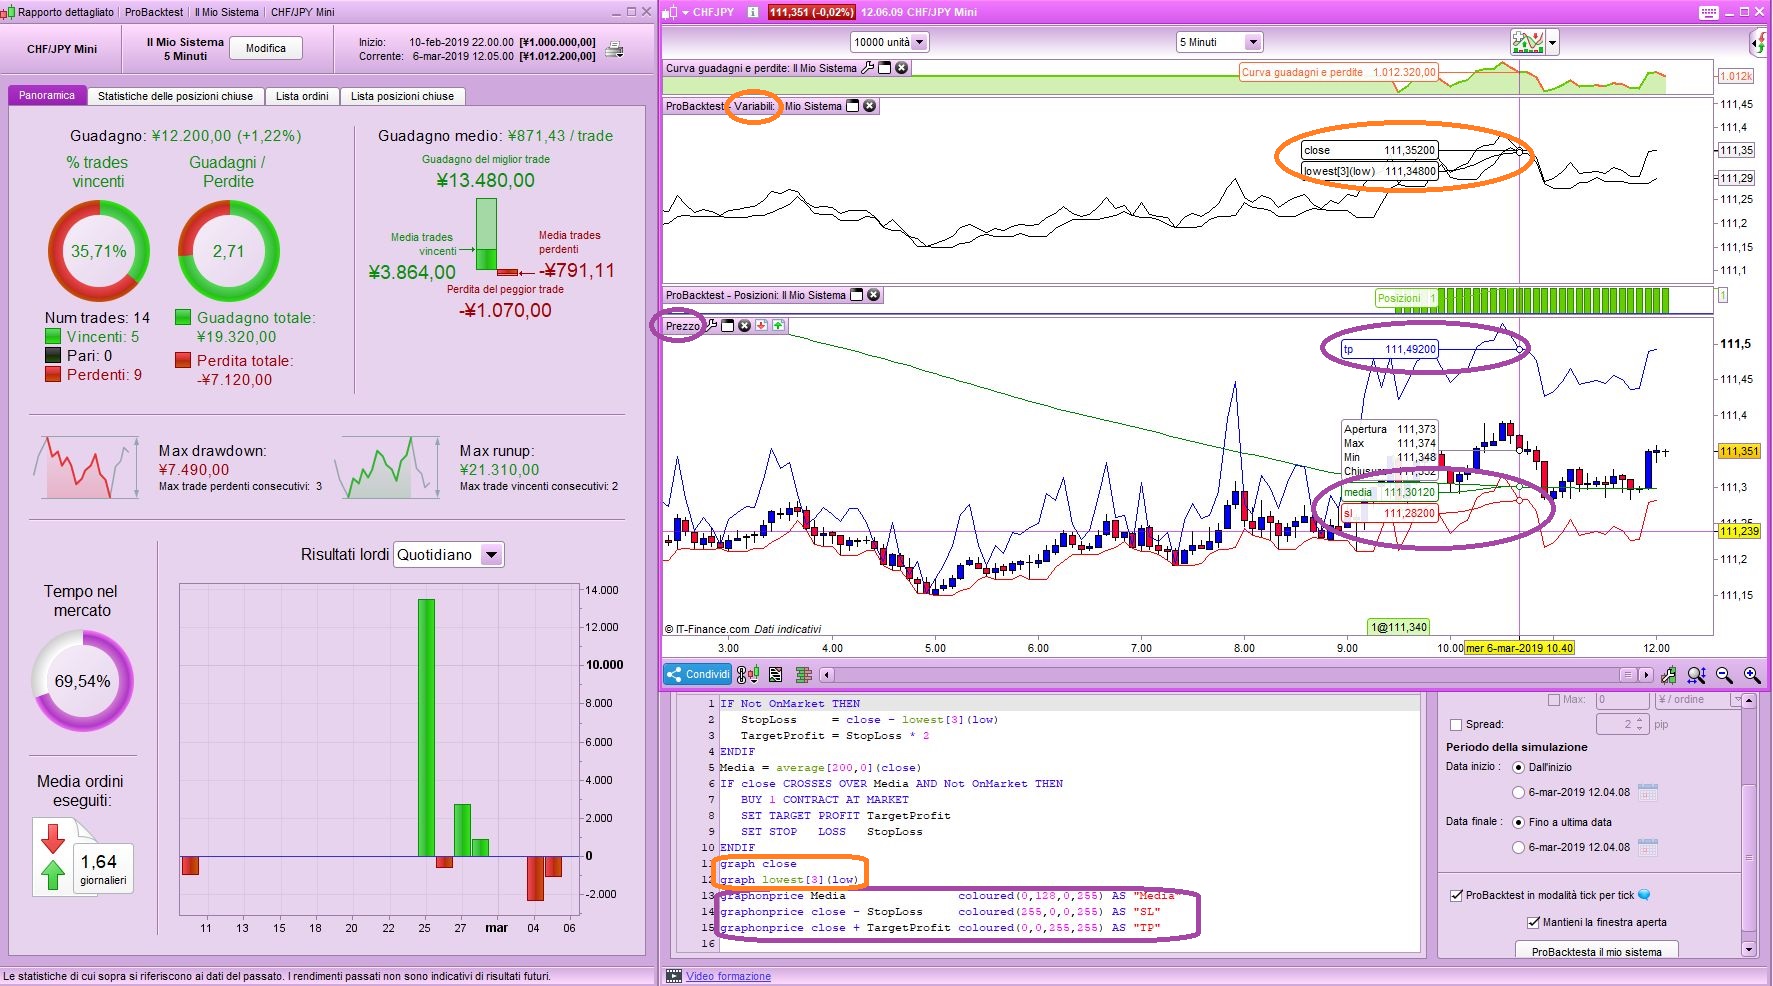Click settings panel scrollbar down arrow

tap(1749, 949)
